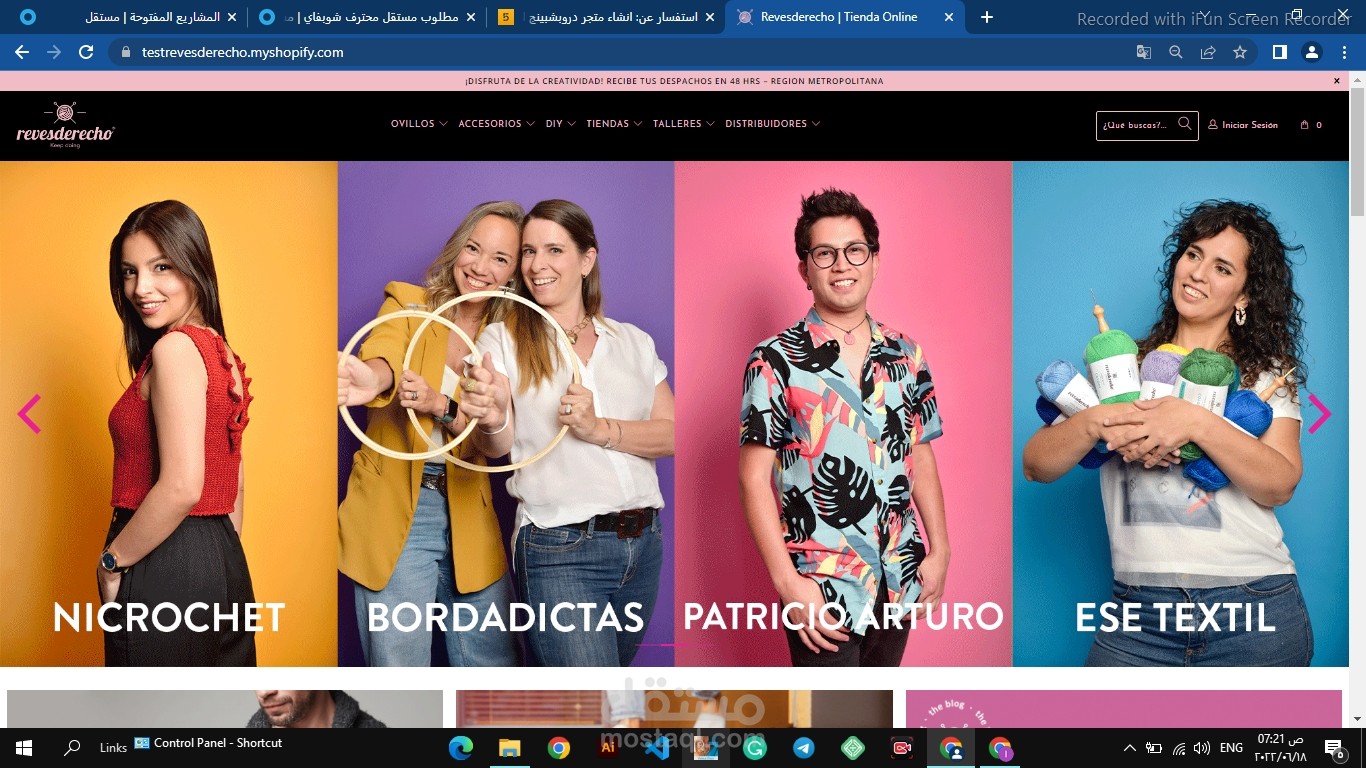
Task: Launch Microsoft Edge from the taskbar
Action: (x=461, y=747)
